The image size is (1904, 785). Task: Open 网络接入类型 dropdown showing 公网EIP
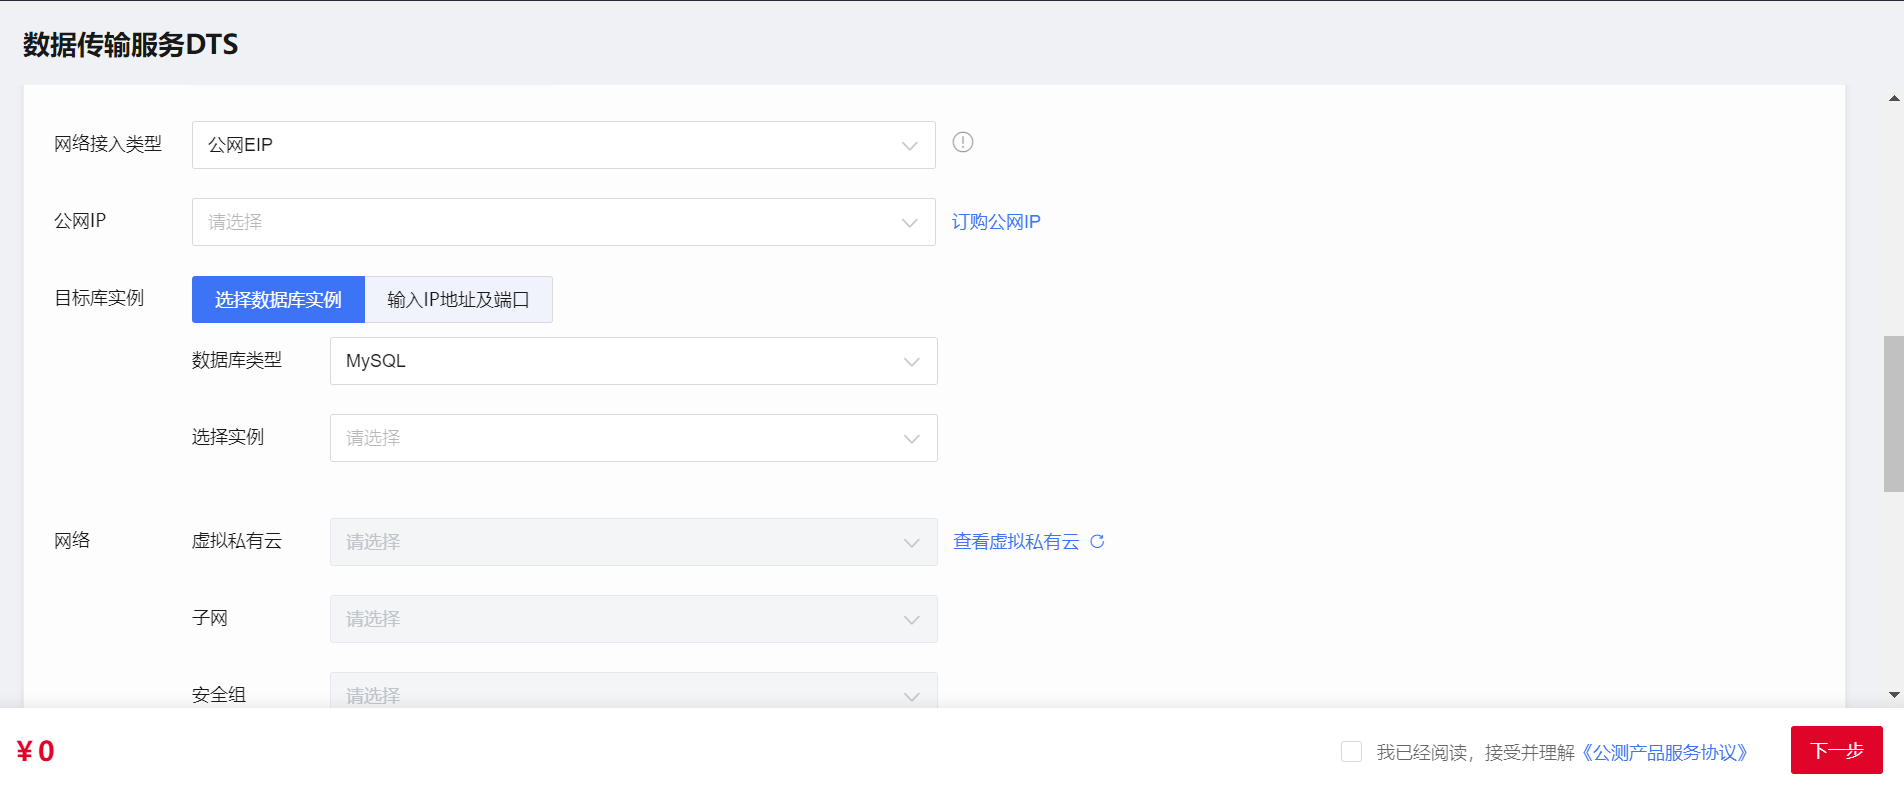pos(563,145)
